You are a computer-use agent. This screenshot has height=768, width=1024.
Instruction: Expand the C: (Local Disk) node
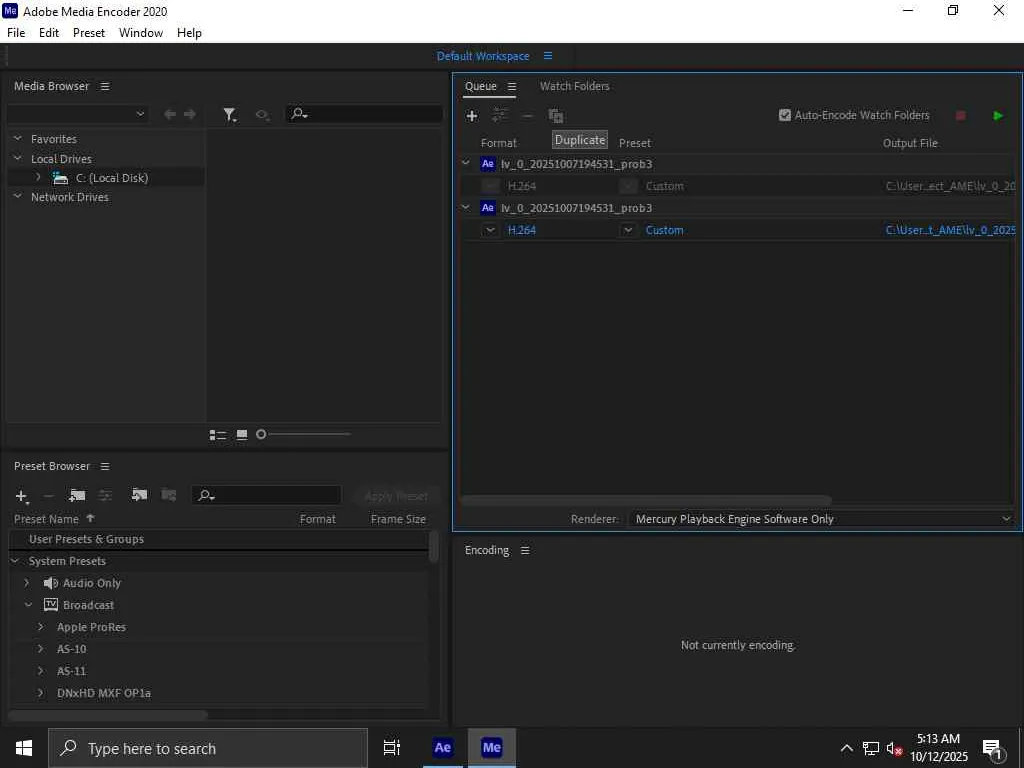tap(39, 177)
